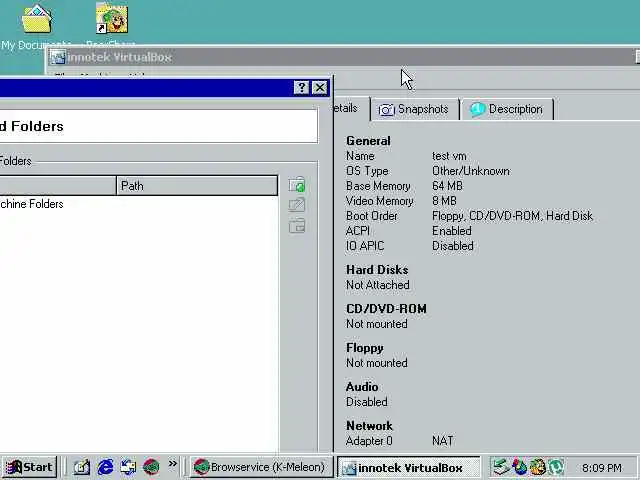640x480 pixels.
Task: Click the K-Meleon quick launch icon
Action: (151, 467)
